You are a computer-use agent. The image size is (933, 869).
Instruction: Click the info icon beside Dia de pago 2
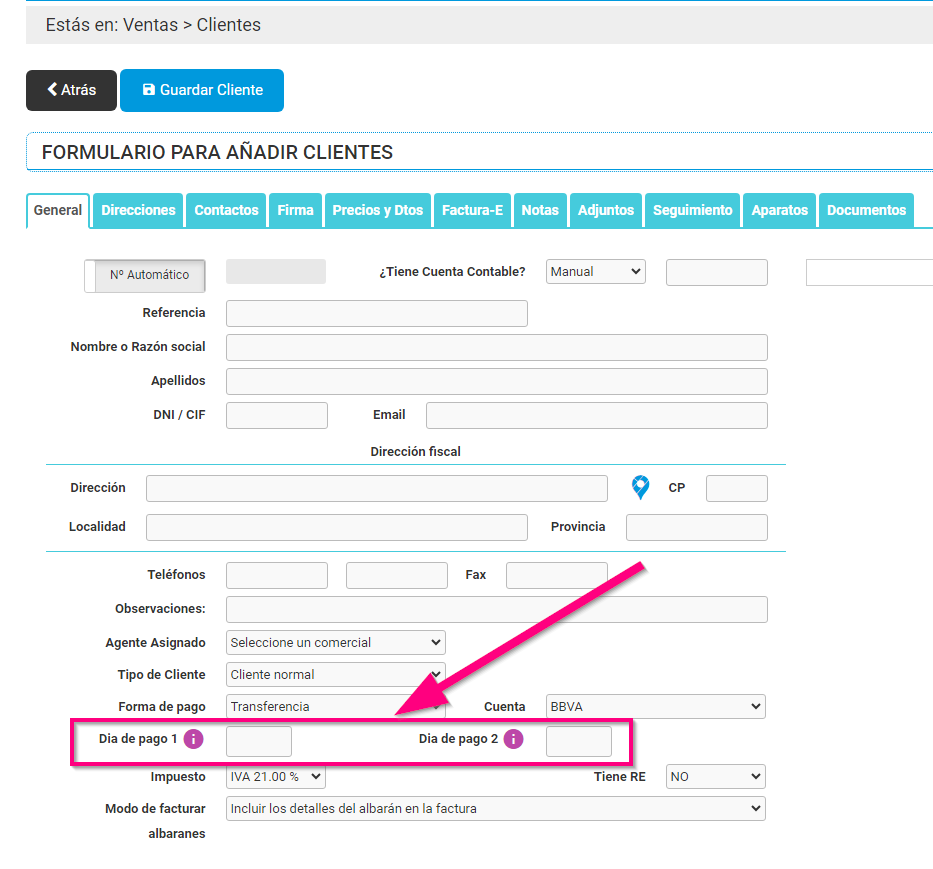click(x=513, y=739)
